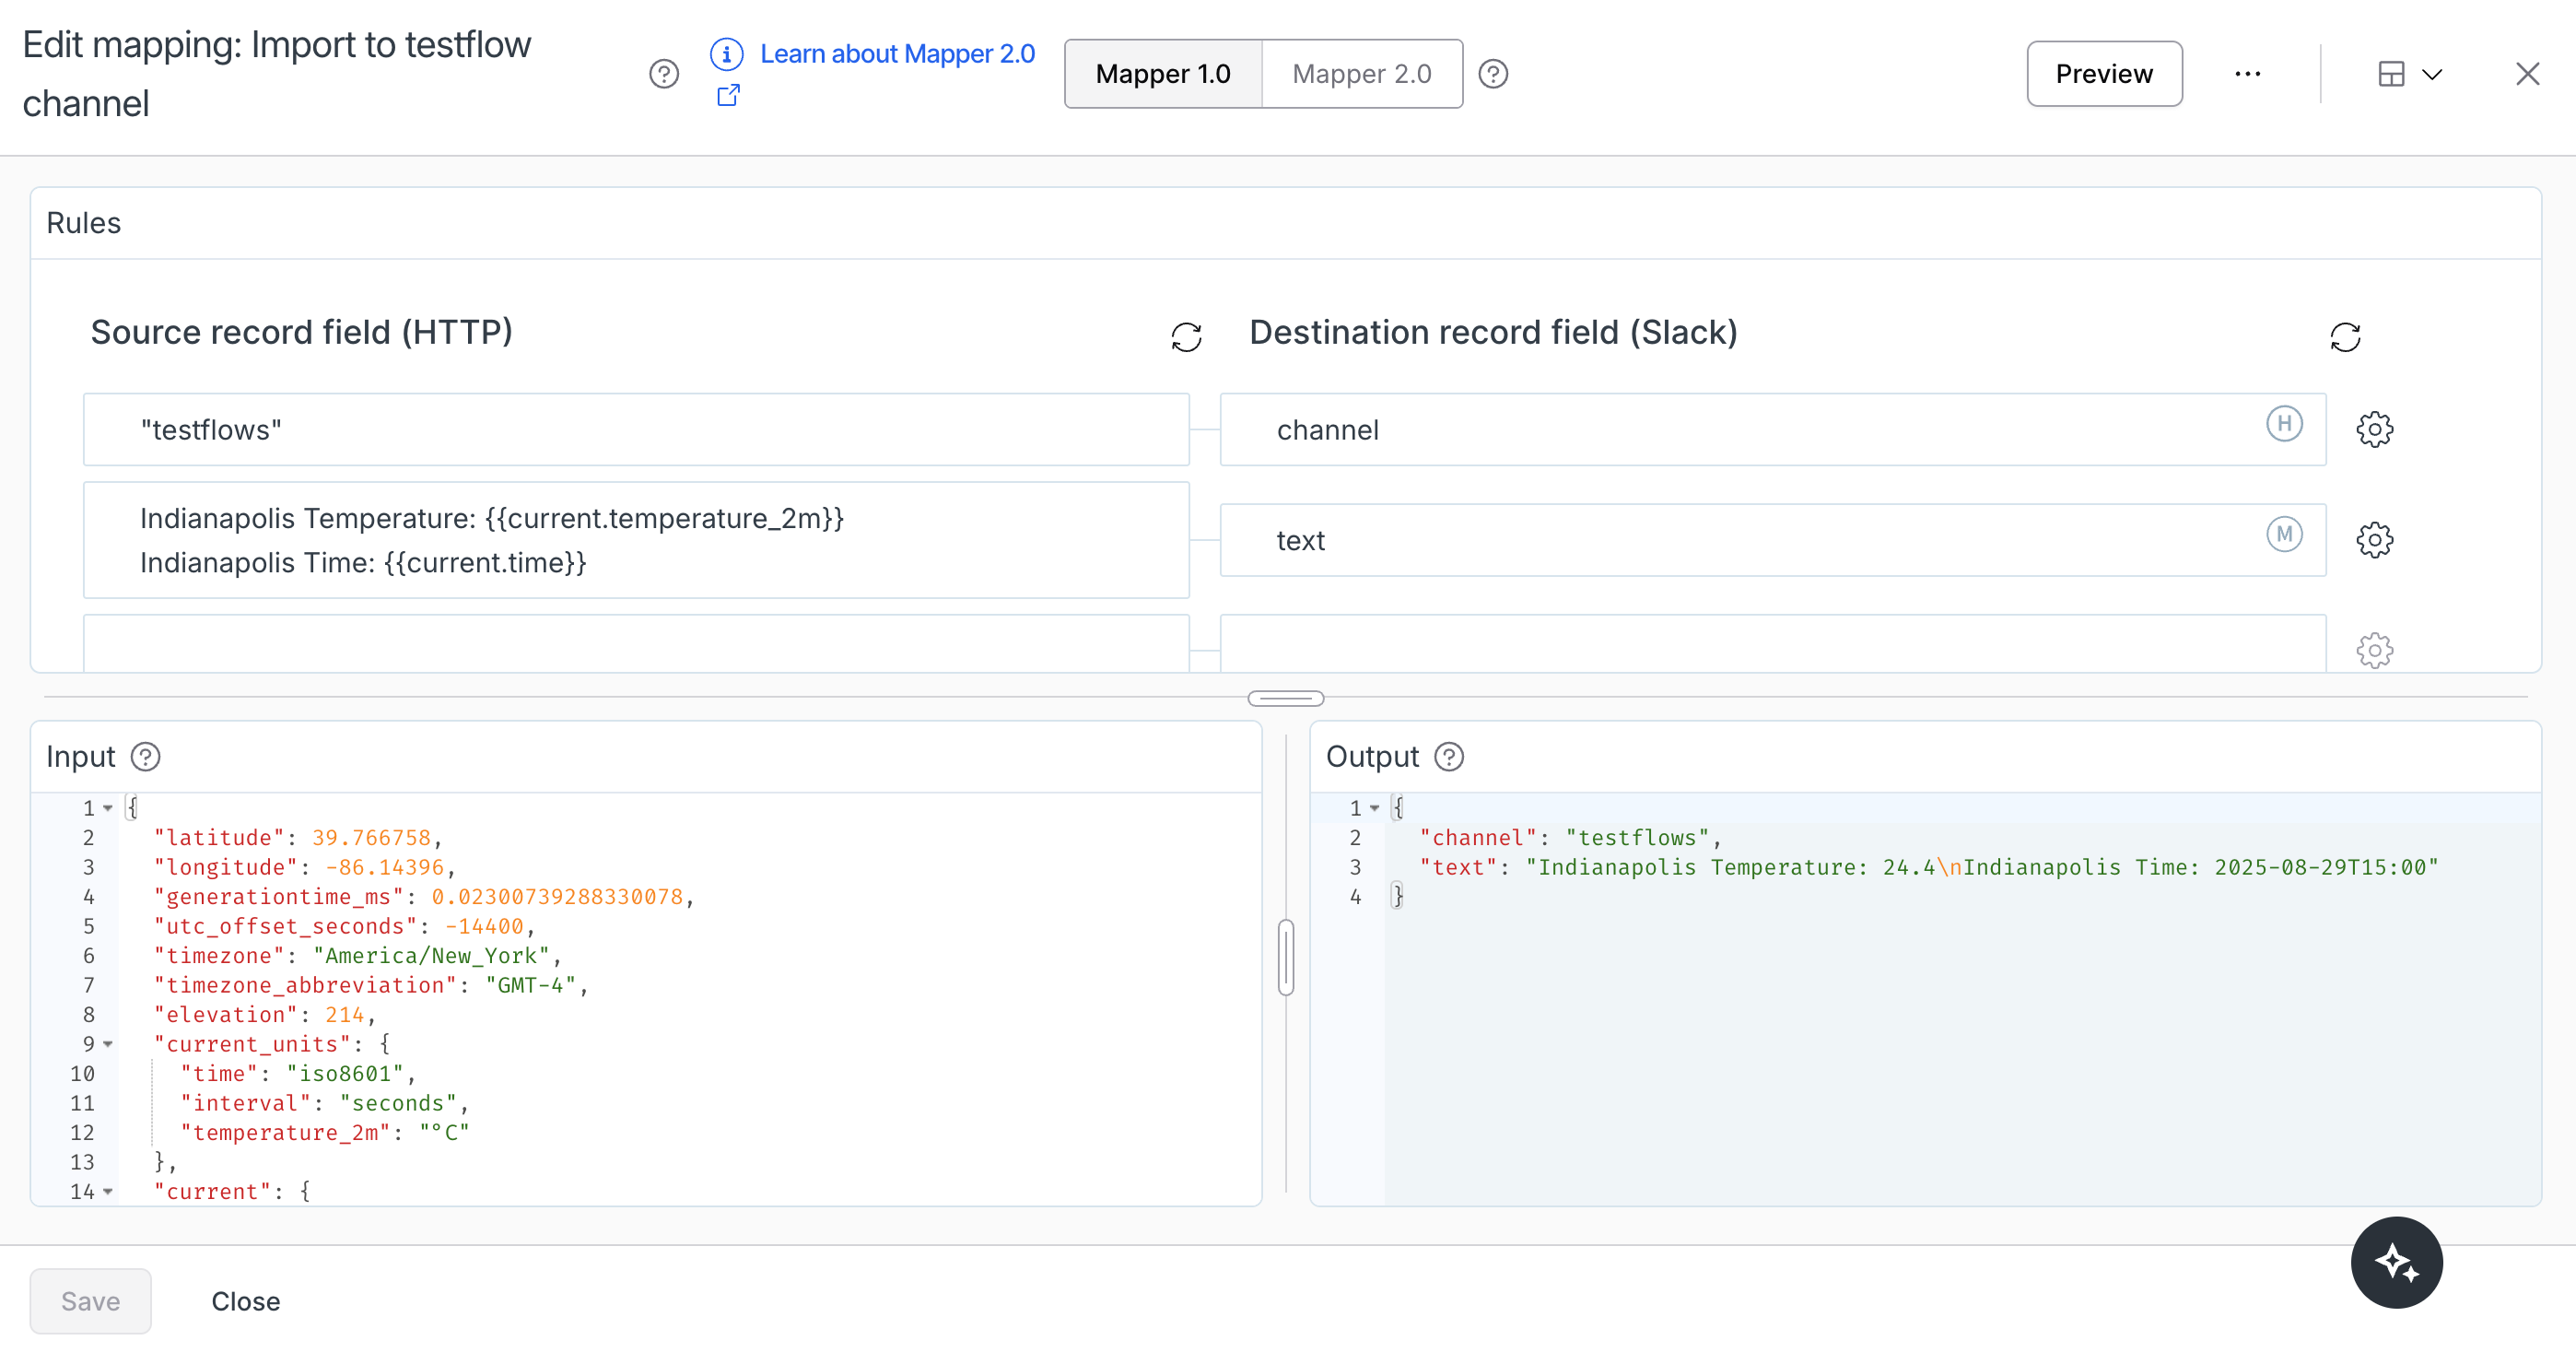This screenshot has width=2576, height=1364.
Task: Refresh the Source record field list
Action: (x=1186, y=336)
